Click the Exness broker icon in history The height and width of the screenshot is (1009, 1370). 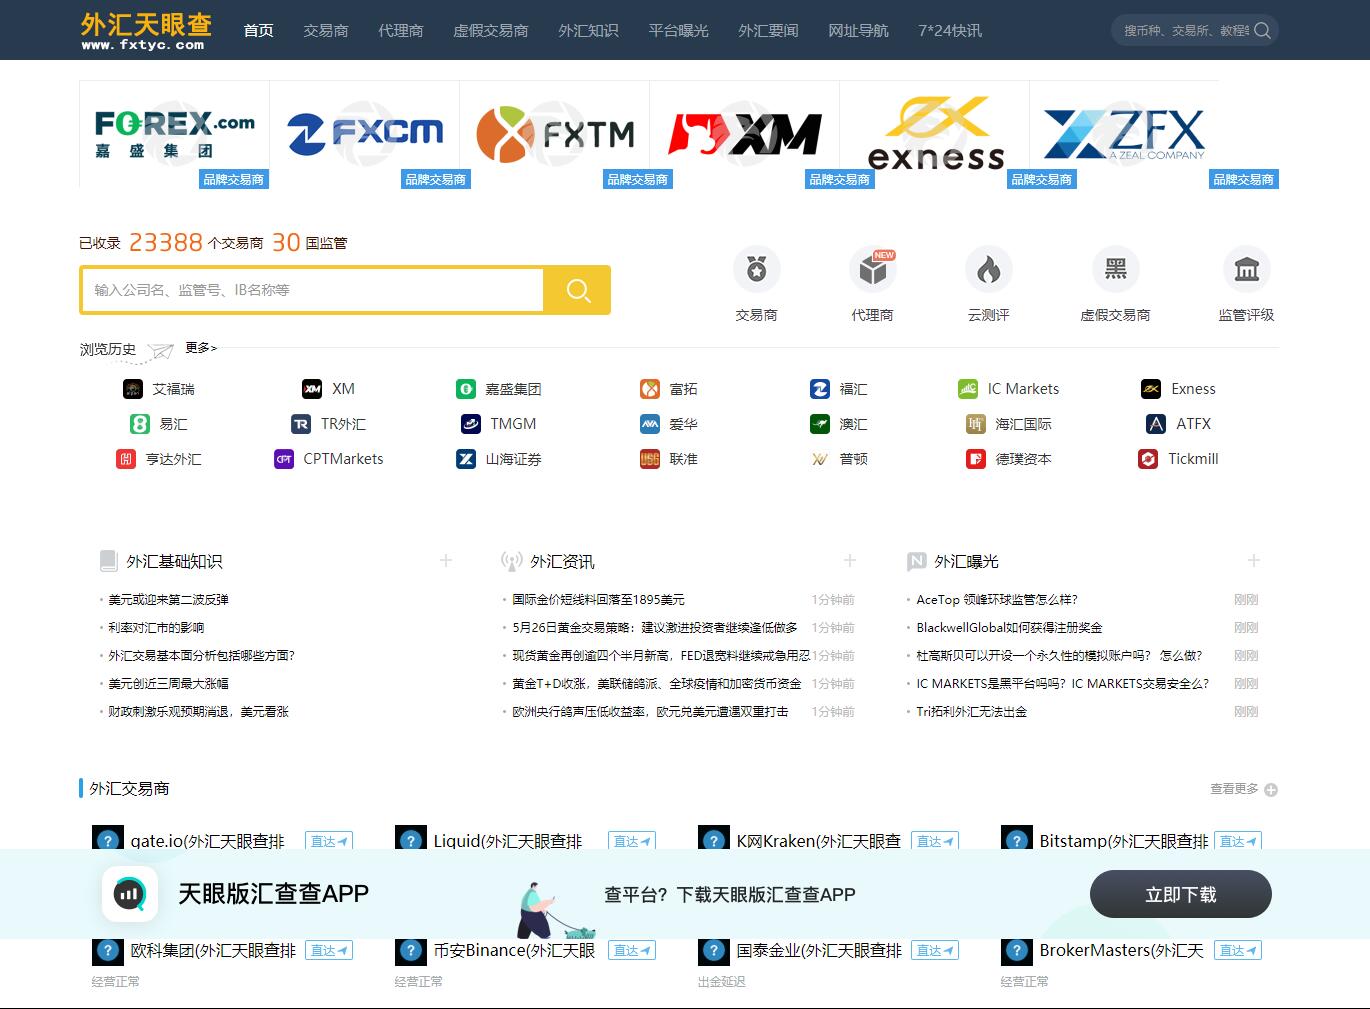coord(1151,389)
